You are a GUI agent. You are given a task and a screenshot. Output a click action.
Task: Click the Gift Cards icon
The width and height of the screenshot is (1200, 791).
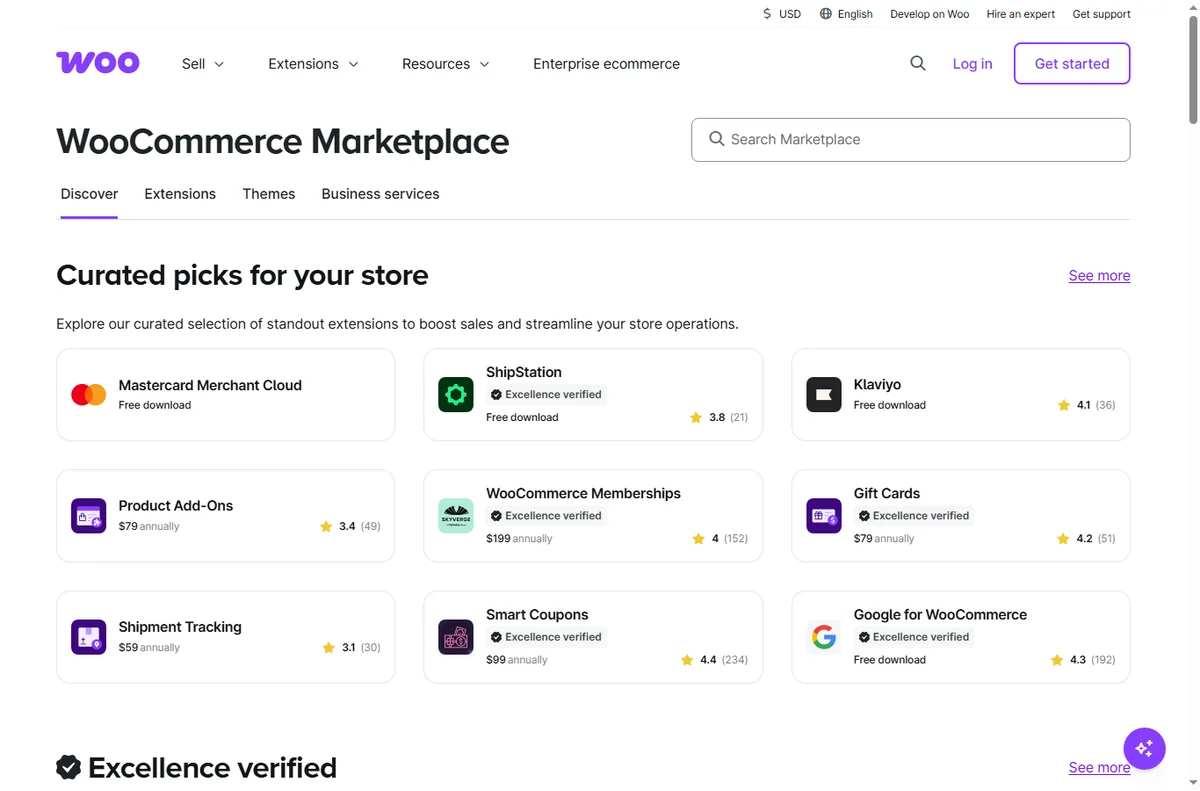click(824, 515)
